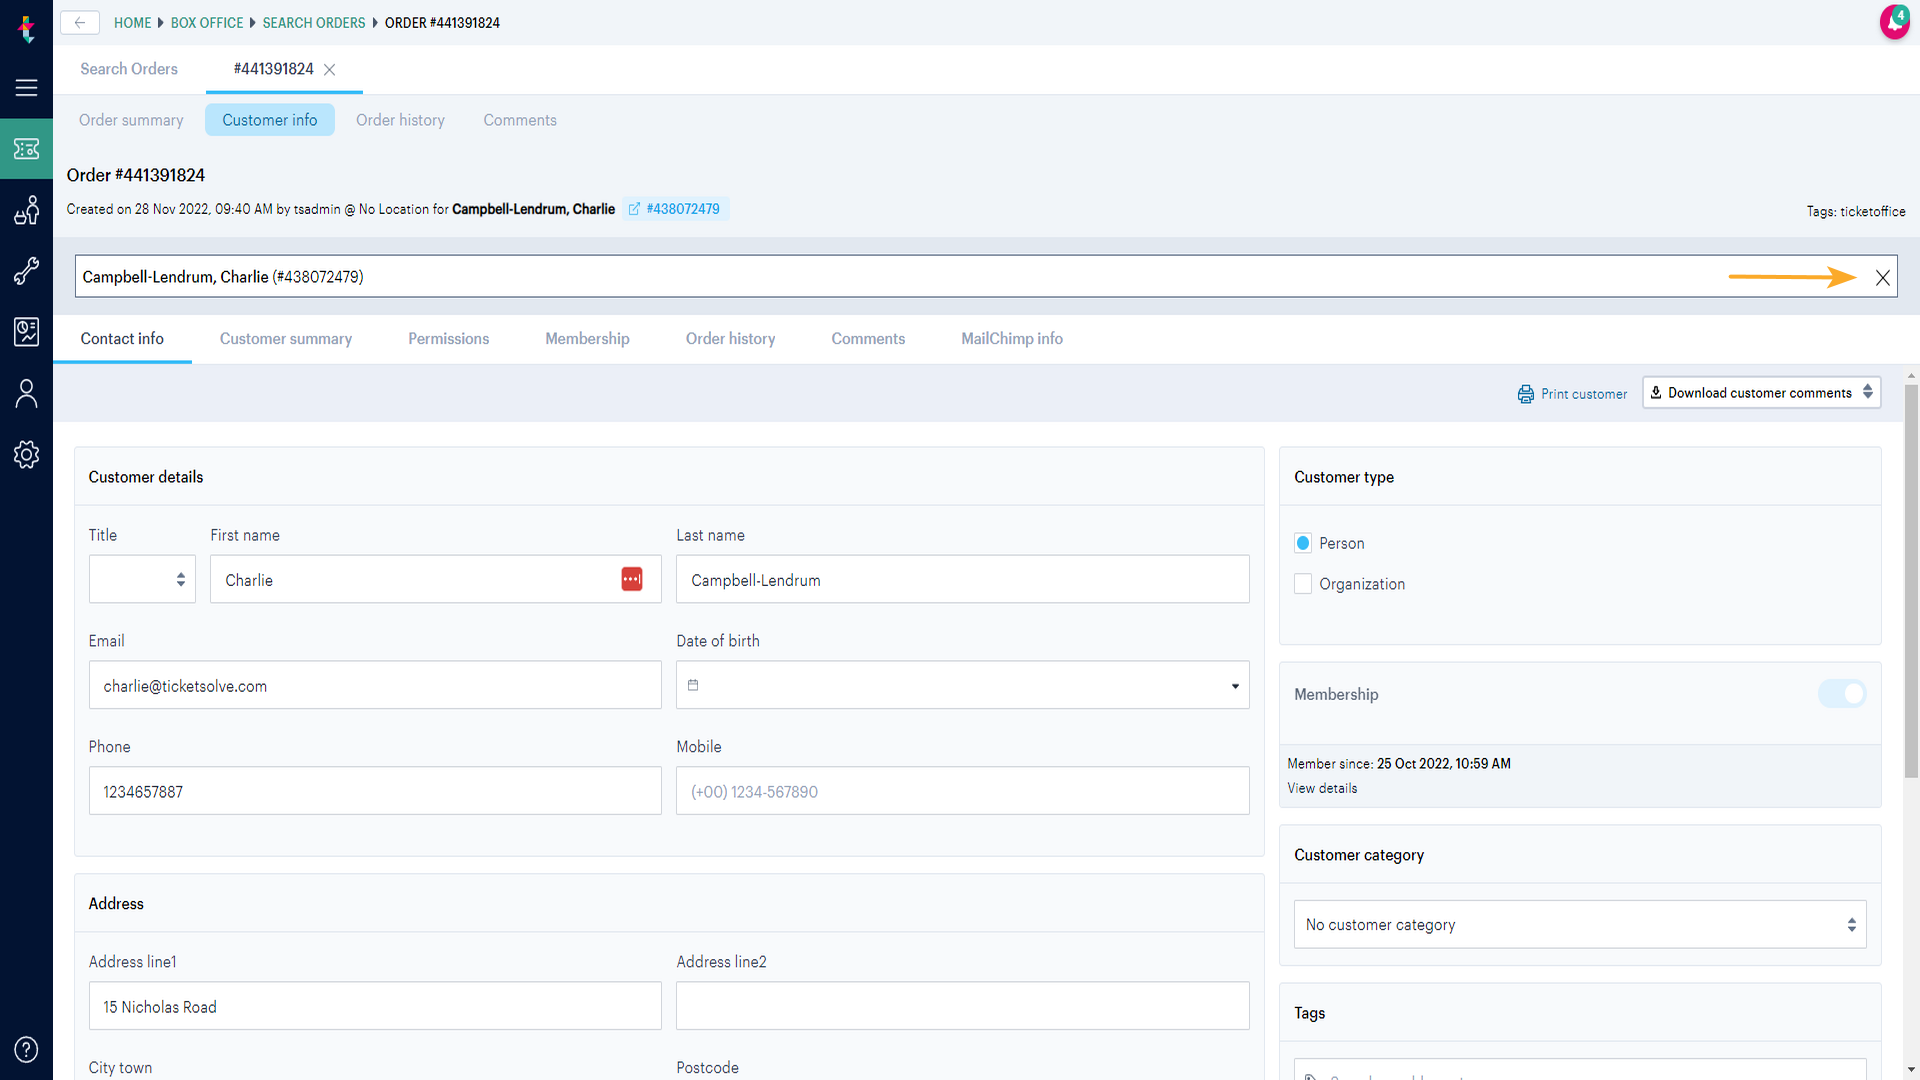The height and width of the screenshot is (1080, 1920).
Task: Click the Ticketsolve logo icon
Action: tap(27, 28)
